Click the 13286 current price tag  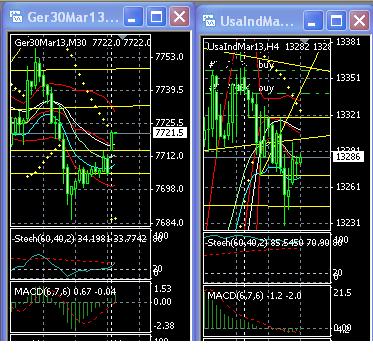point(348,157)
